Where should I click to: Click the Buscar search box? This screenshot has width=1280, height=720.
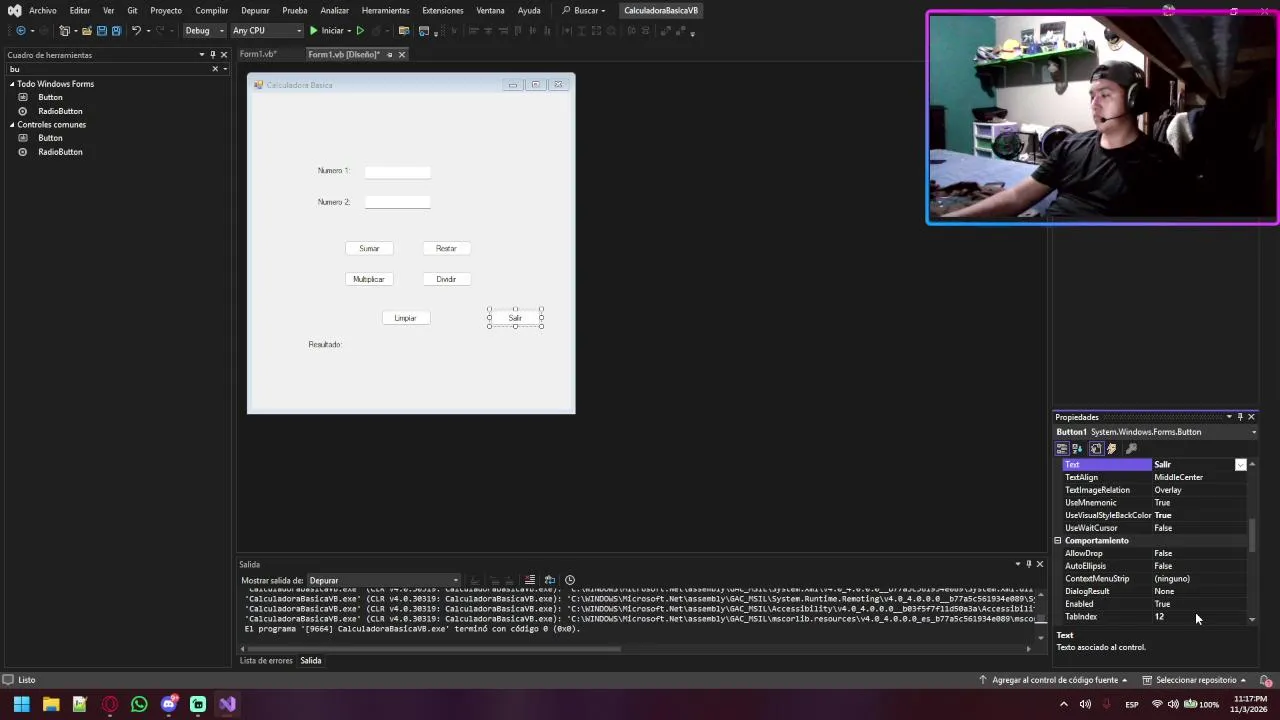(583, 10)
